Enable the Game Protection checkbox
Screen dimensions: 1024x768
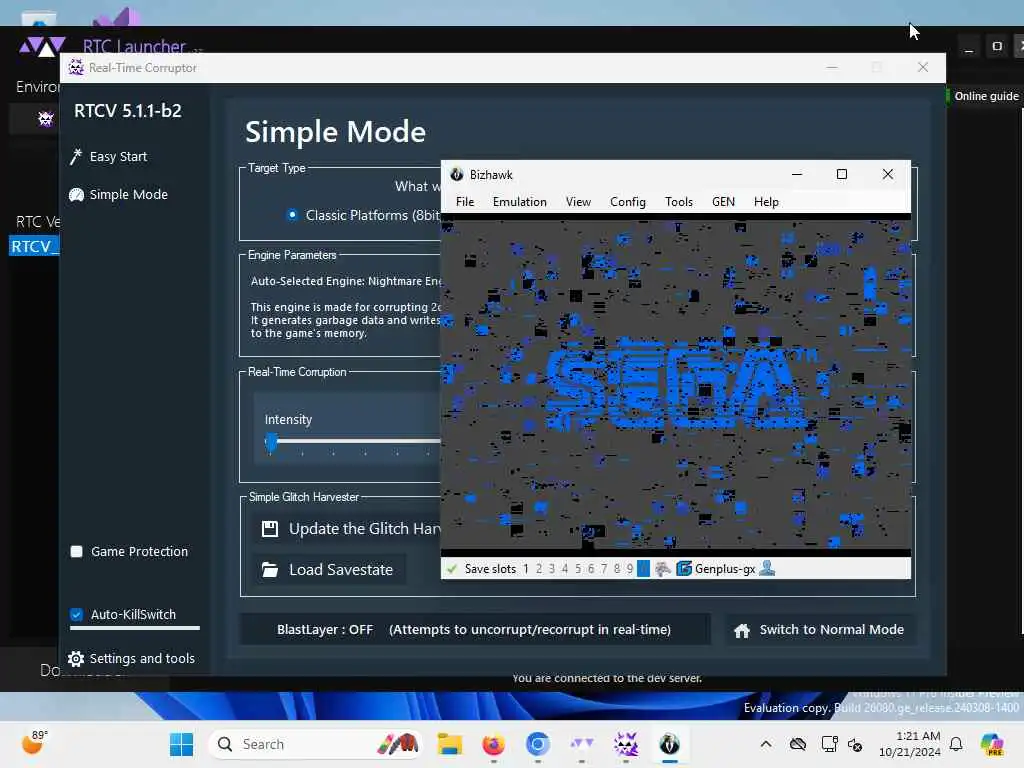(76, 552)
